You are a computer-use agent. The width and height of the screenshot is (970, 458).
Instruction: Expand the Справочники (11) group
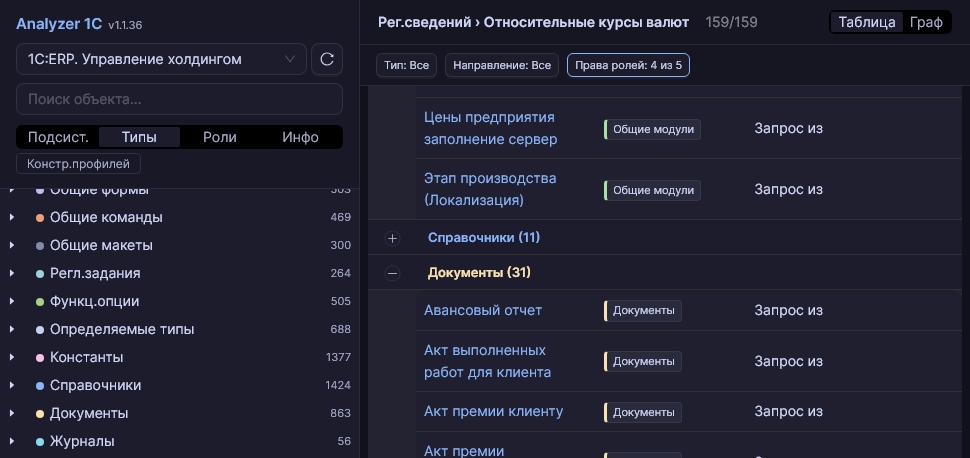392,238
